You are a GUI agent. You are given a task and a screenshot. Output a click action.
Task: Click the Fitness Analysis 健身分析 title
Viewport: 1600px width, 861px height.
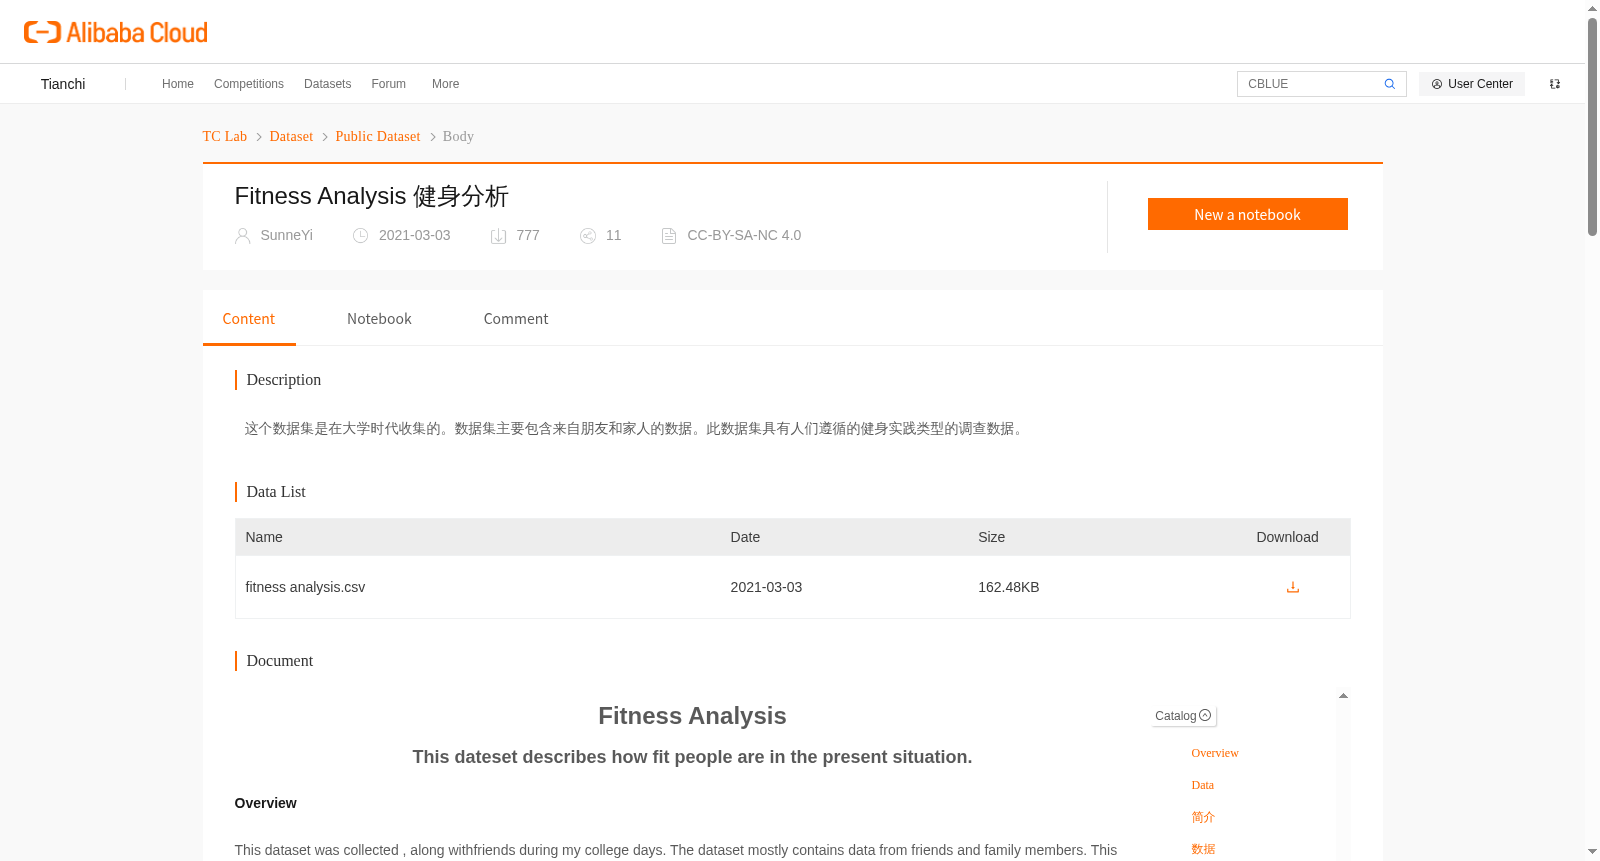pyautogui.click(x=371, y=196)
